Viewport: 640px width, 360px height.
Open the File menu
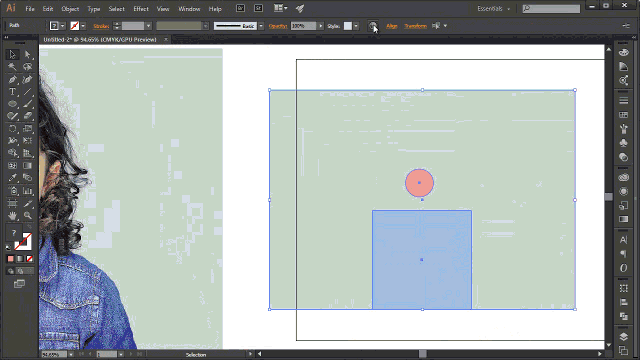[30, 9]
